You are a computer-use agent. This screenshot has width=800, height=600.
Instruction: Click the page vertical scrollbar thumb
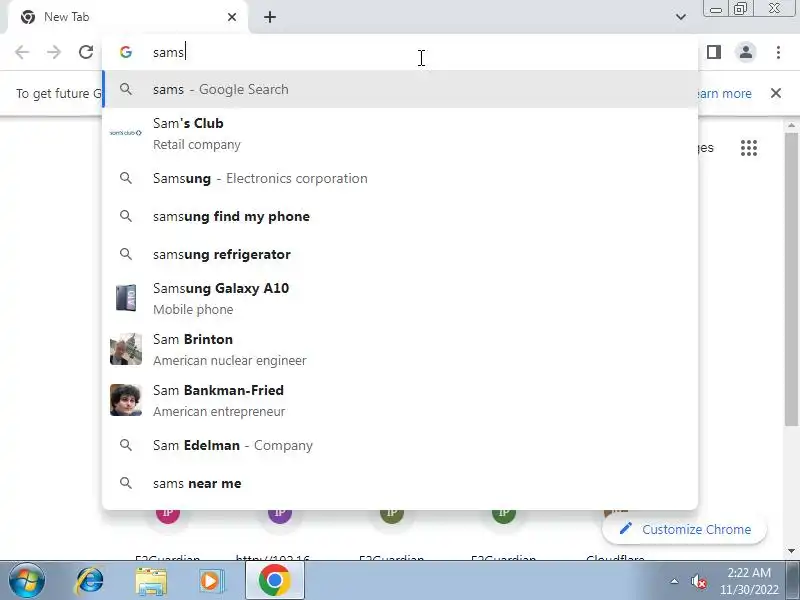[x=791, y=280]
